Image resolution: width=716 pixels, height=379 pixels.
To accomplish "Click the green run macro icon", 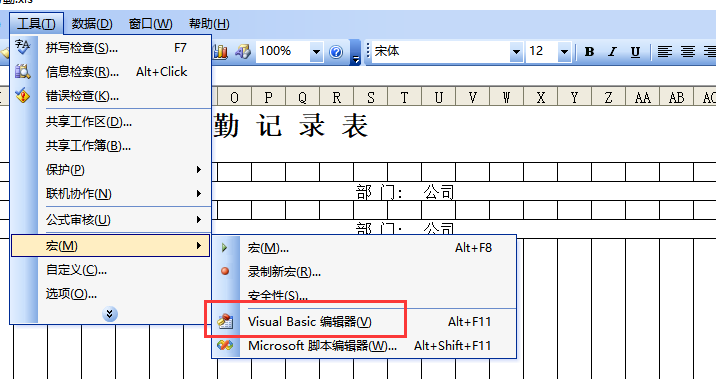I will (225, 248).
